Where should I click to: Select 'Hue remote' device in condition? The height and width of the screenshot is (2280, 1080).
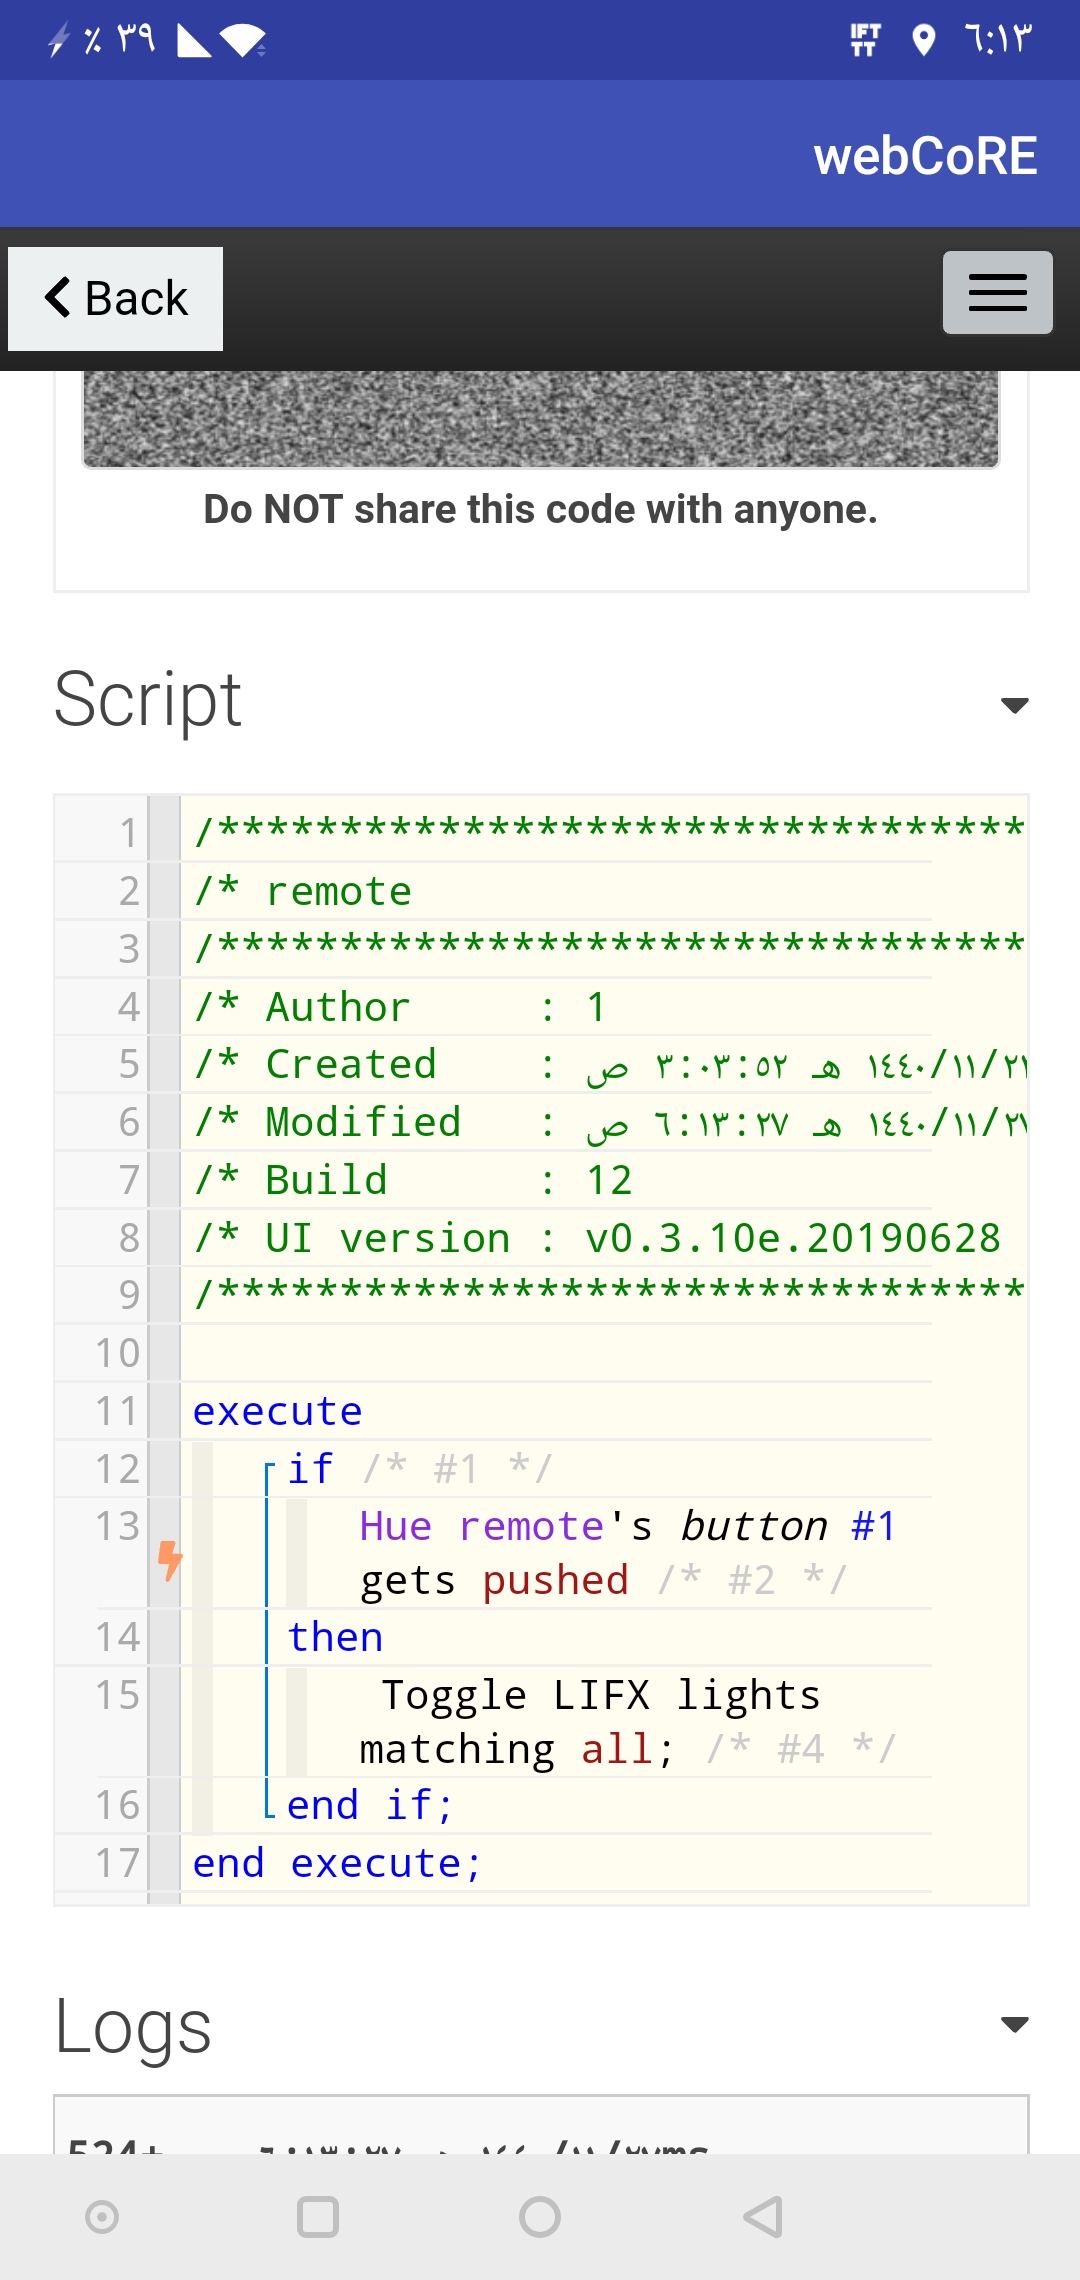coord(482,1526)
